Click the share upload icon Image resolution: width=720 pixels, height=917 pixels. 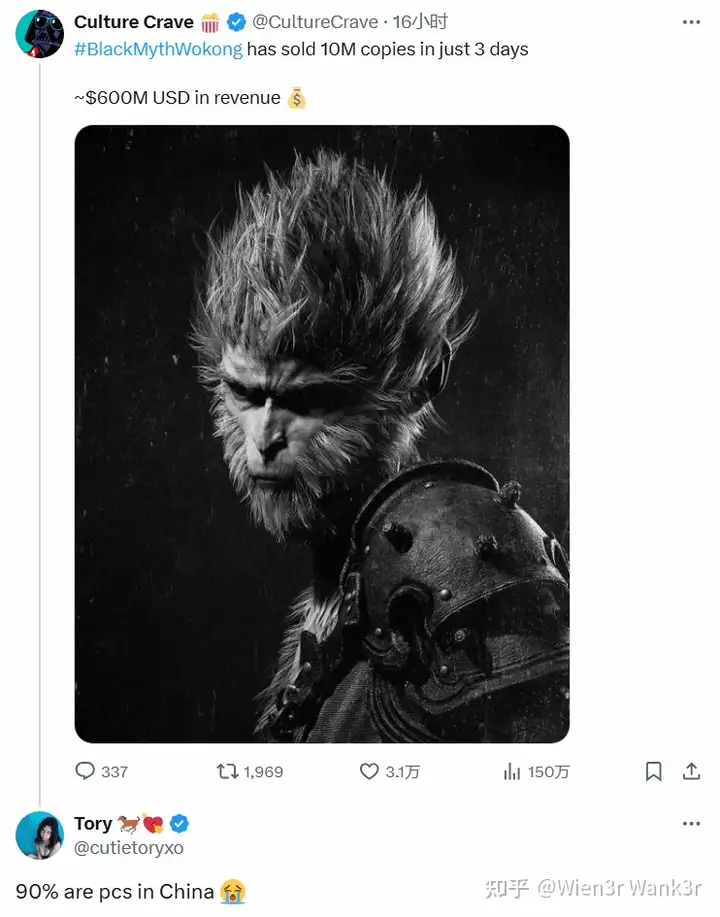[x=691, y=771]
